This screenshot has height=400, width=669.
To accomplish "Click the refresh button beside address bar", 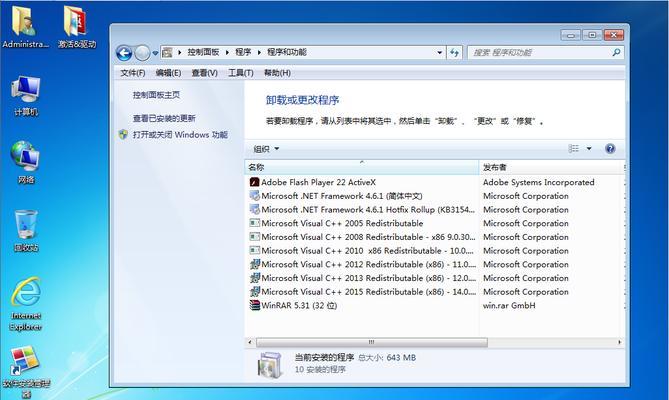I will click(x=454, y=52).
